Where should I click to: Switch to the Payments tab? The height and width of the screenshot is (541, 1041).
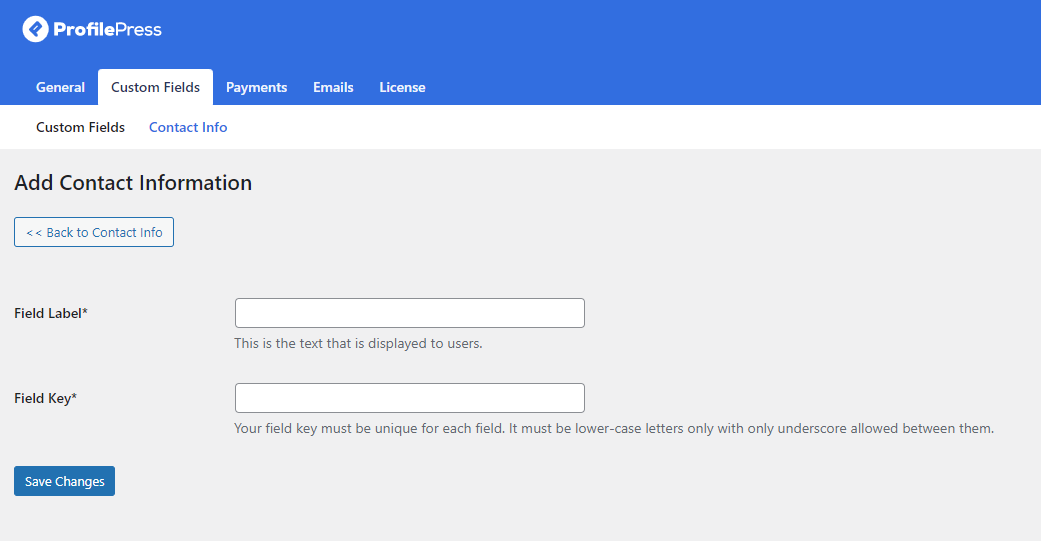point(256,87)
